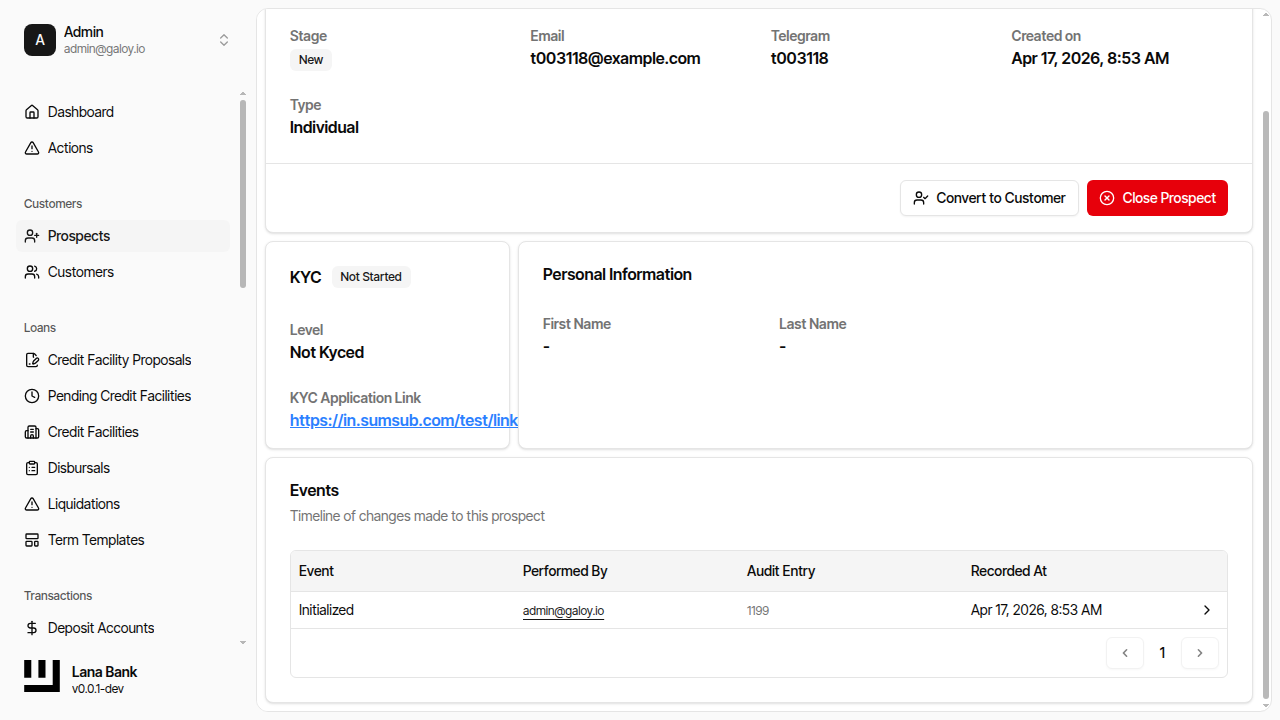
Task: Click the Convert to Customer button
Action: pyautogui.click(x=989, y=198)
